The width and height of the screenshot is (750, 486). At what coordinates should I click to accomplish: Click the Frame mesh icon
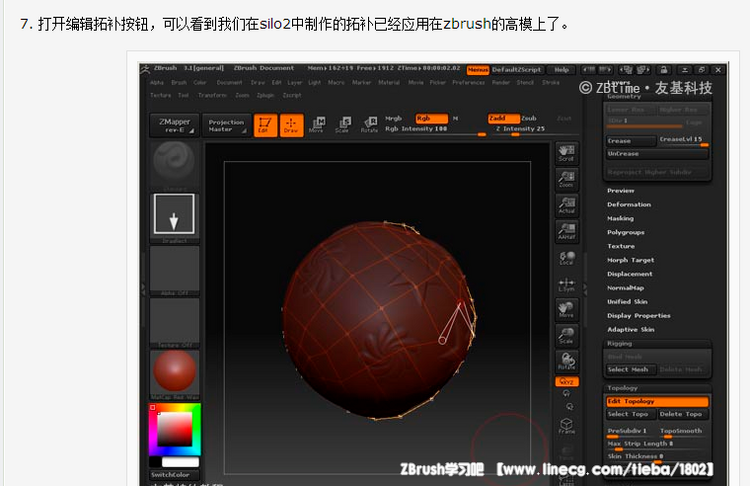click(567, 426)
